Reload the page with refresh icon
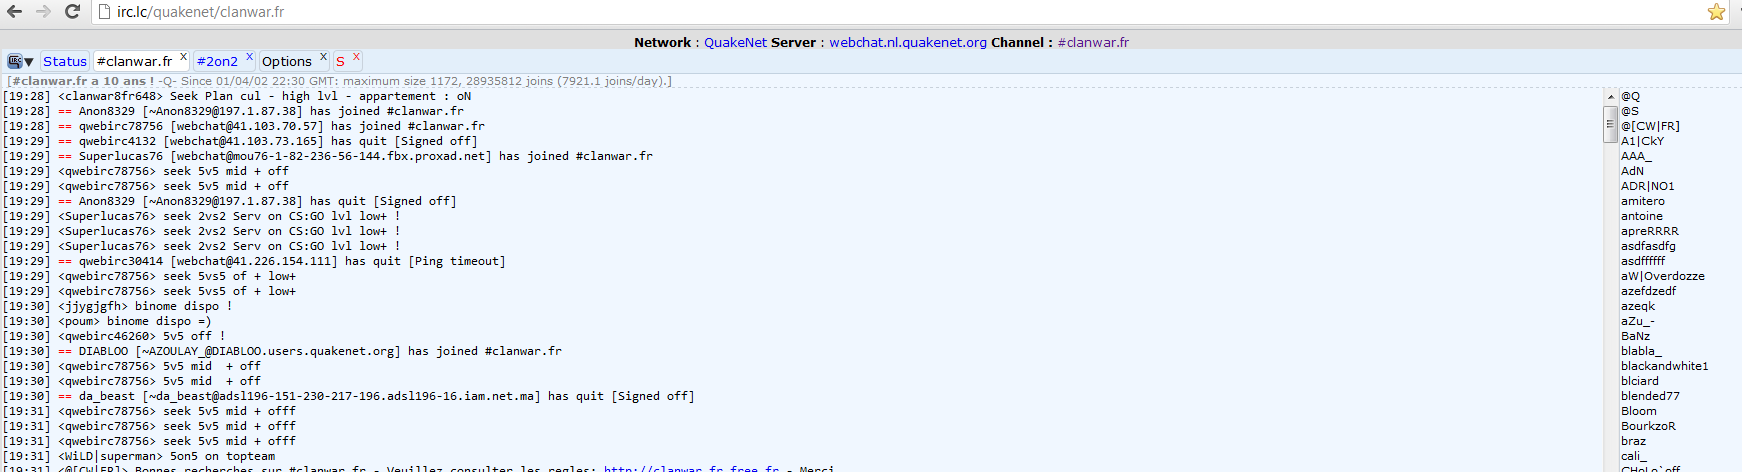The image size is (1742, 472). coord(72,12)
